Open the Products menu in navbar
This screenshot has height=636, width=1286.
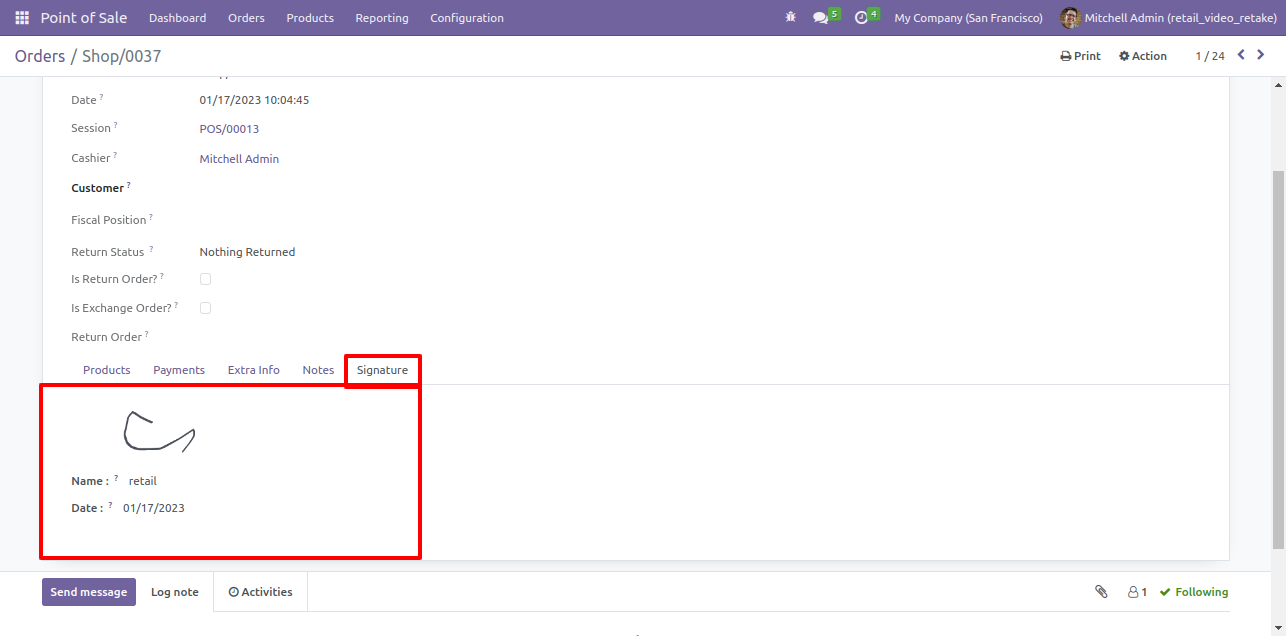coord(310,18)
